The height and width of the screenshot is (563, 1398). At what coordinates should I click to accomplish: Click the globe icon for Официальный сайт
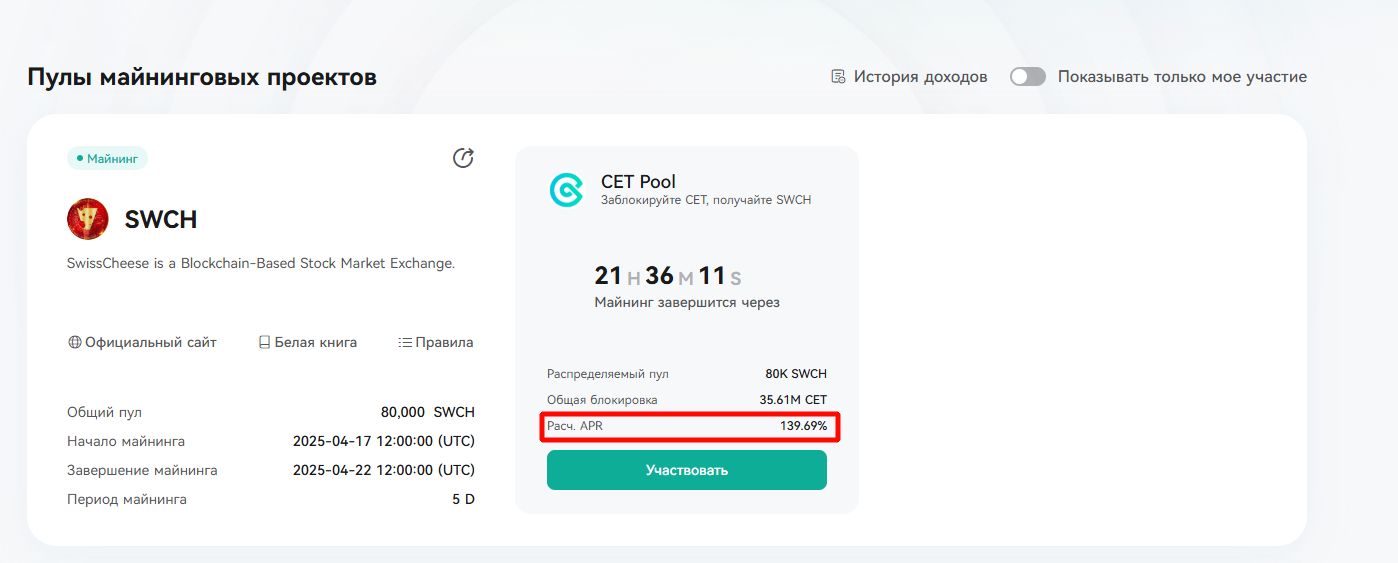74,342
